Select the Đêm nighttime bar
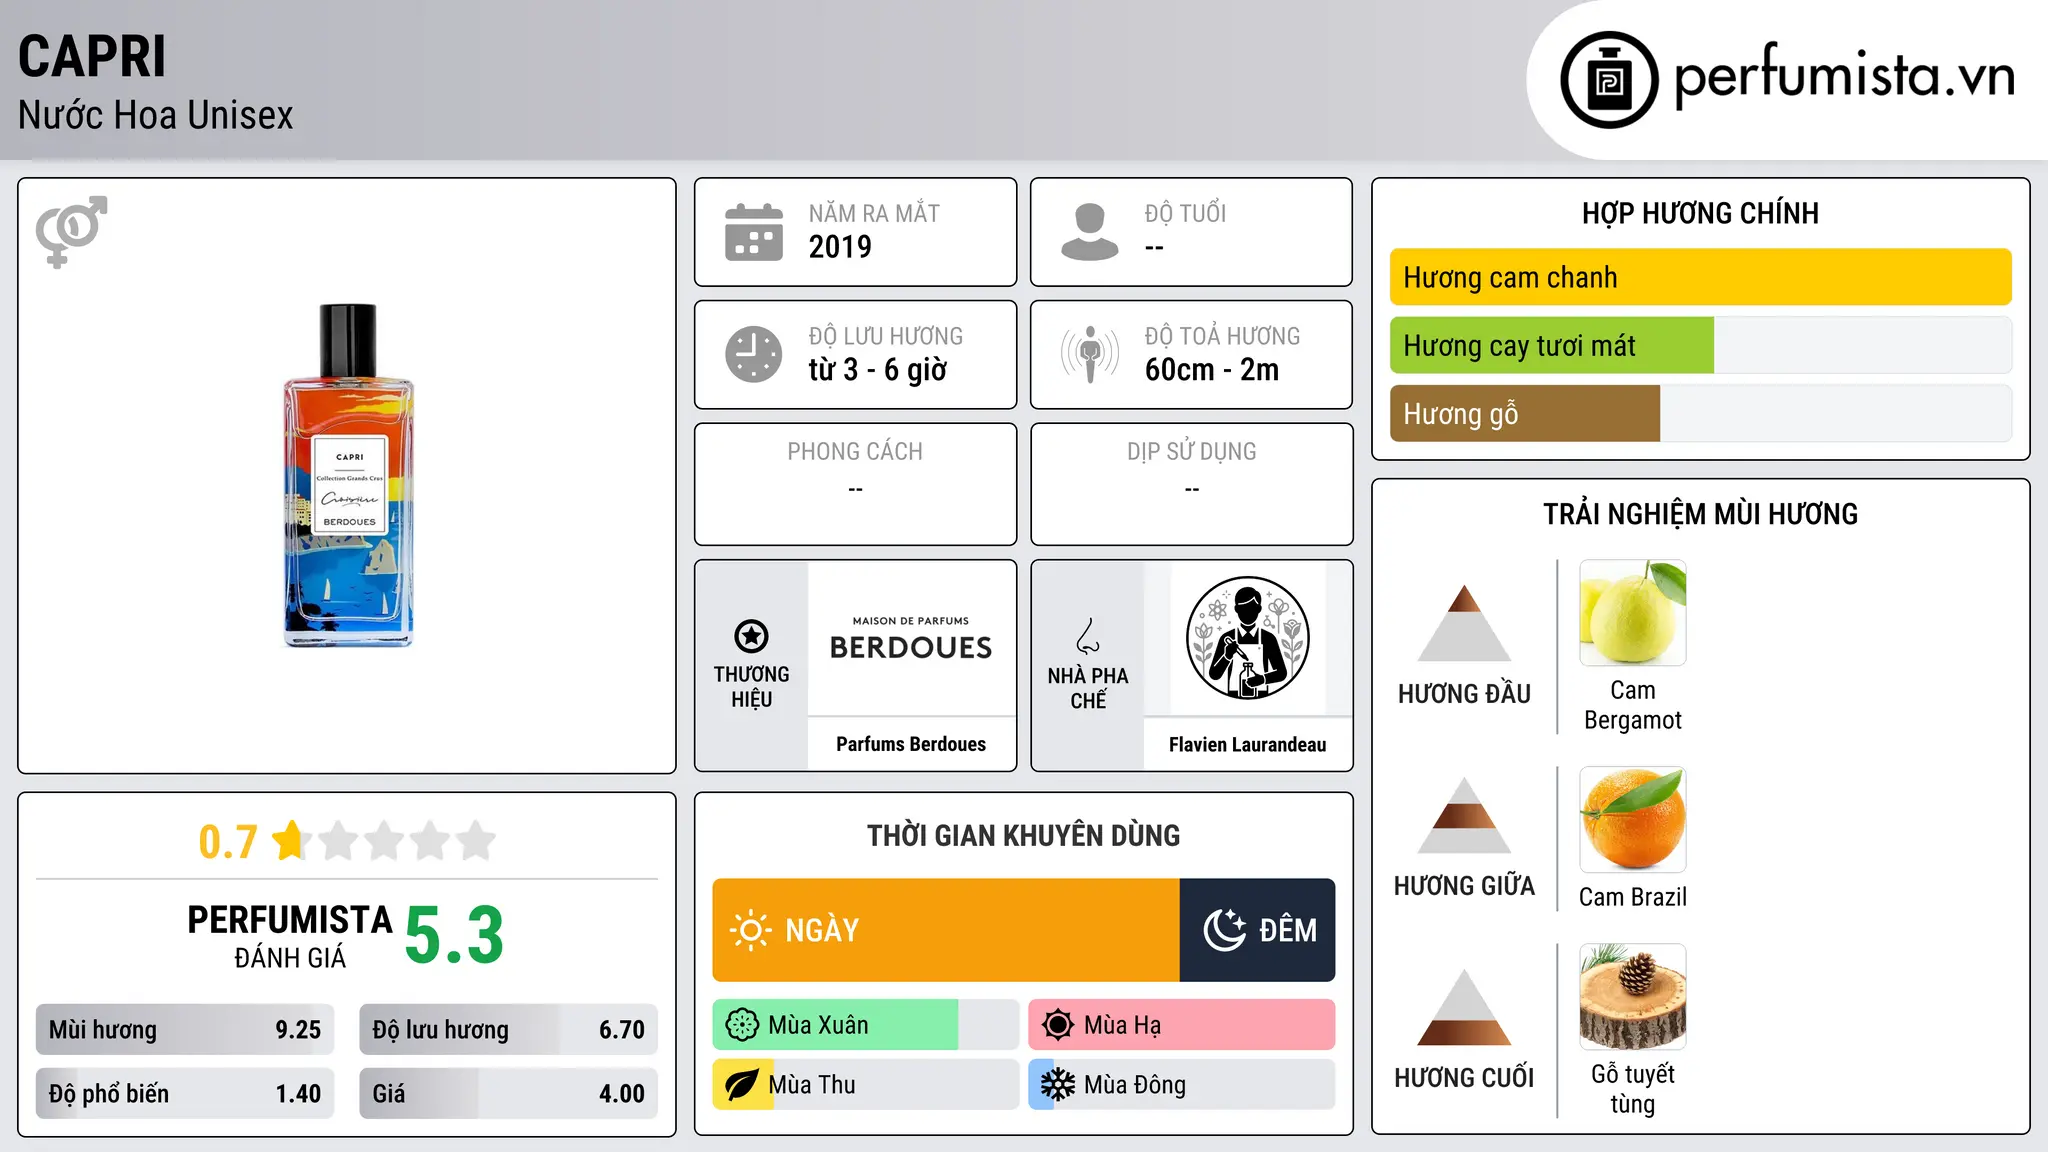 [x=1258, y=930]
